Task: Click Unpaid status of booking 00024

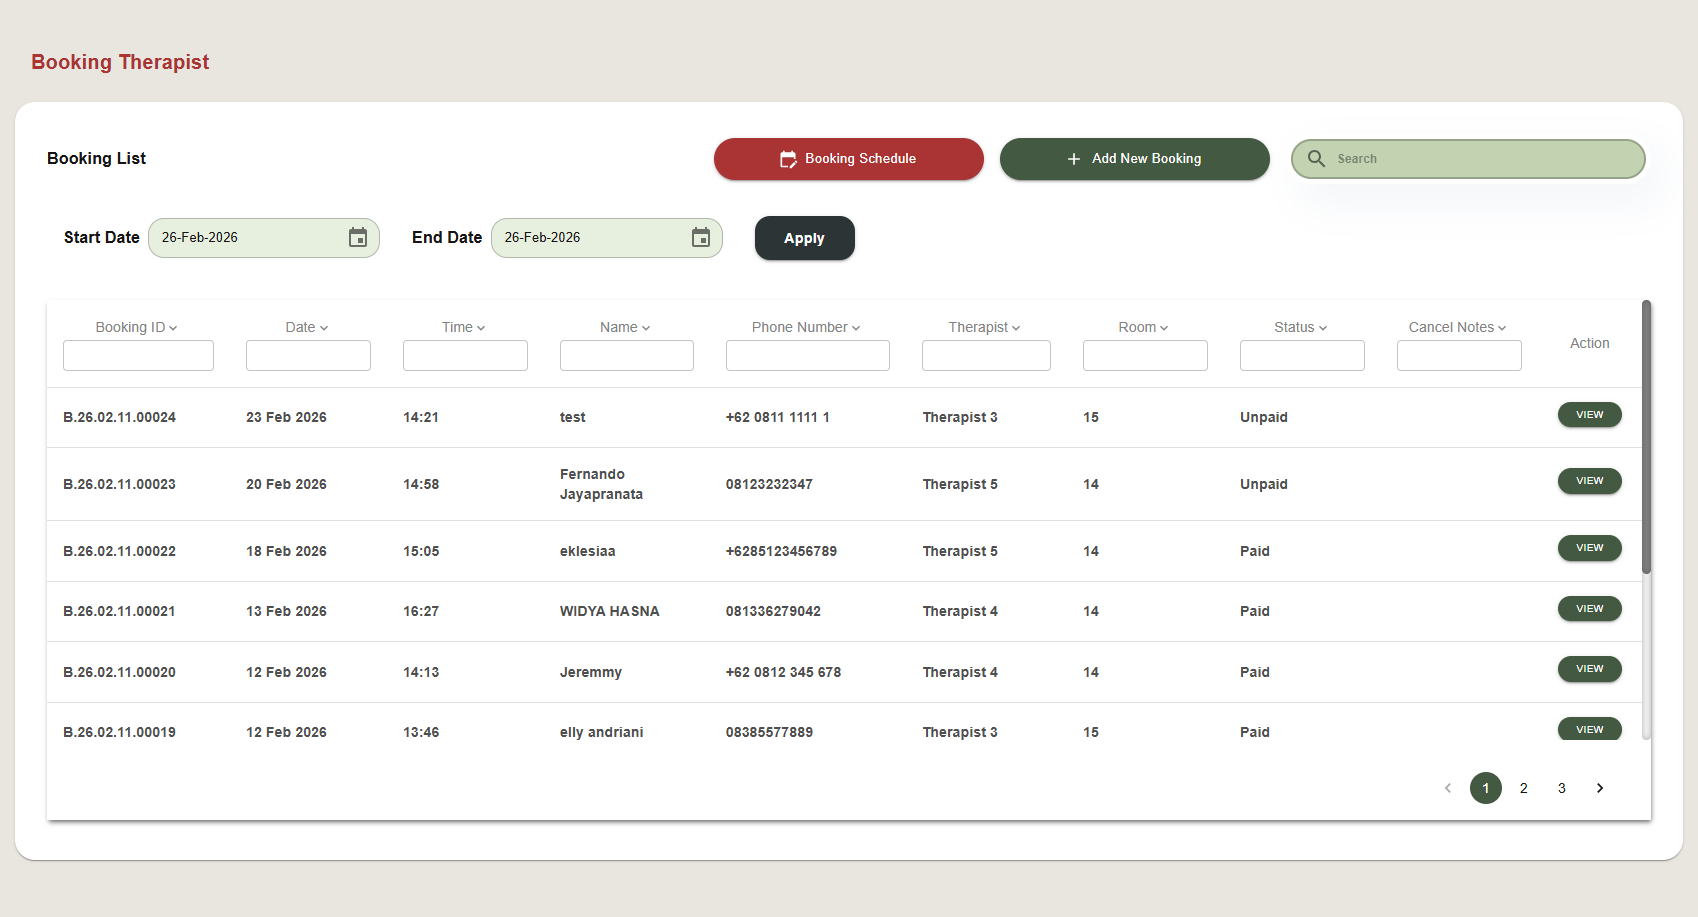Action: click(x=1264, y=417)
